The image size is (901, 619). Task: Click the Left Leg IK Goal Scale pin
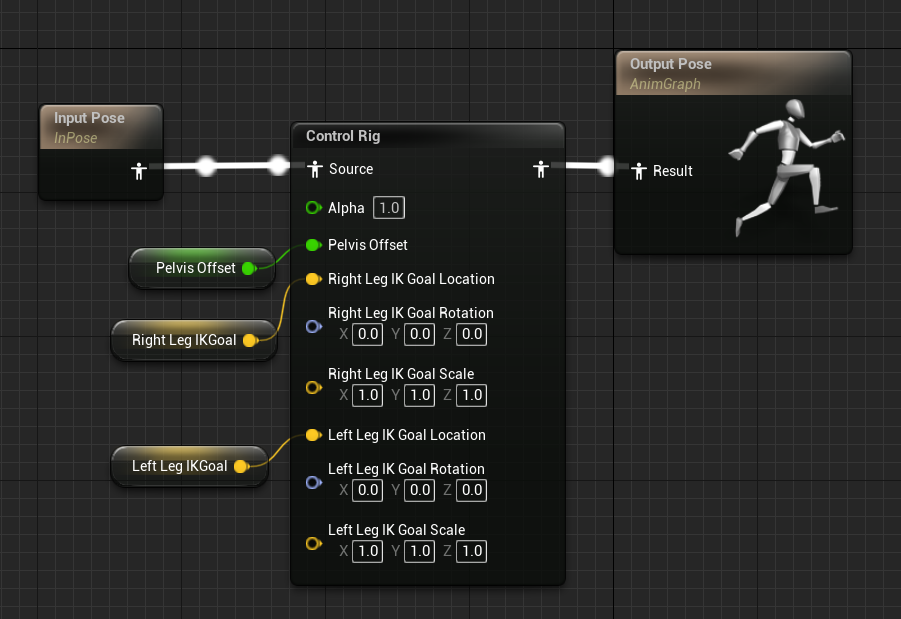coord(314,543)
